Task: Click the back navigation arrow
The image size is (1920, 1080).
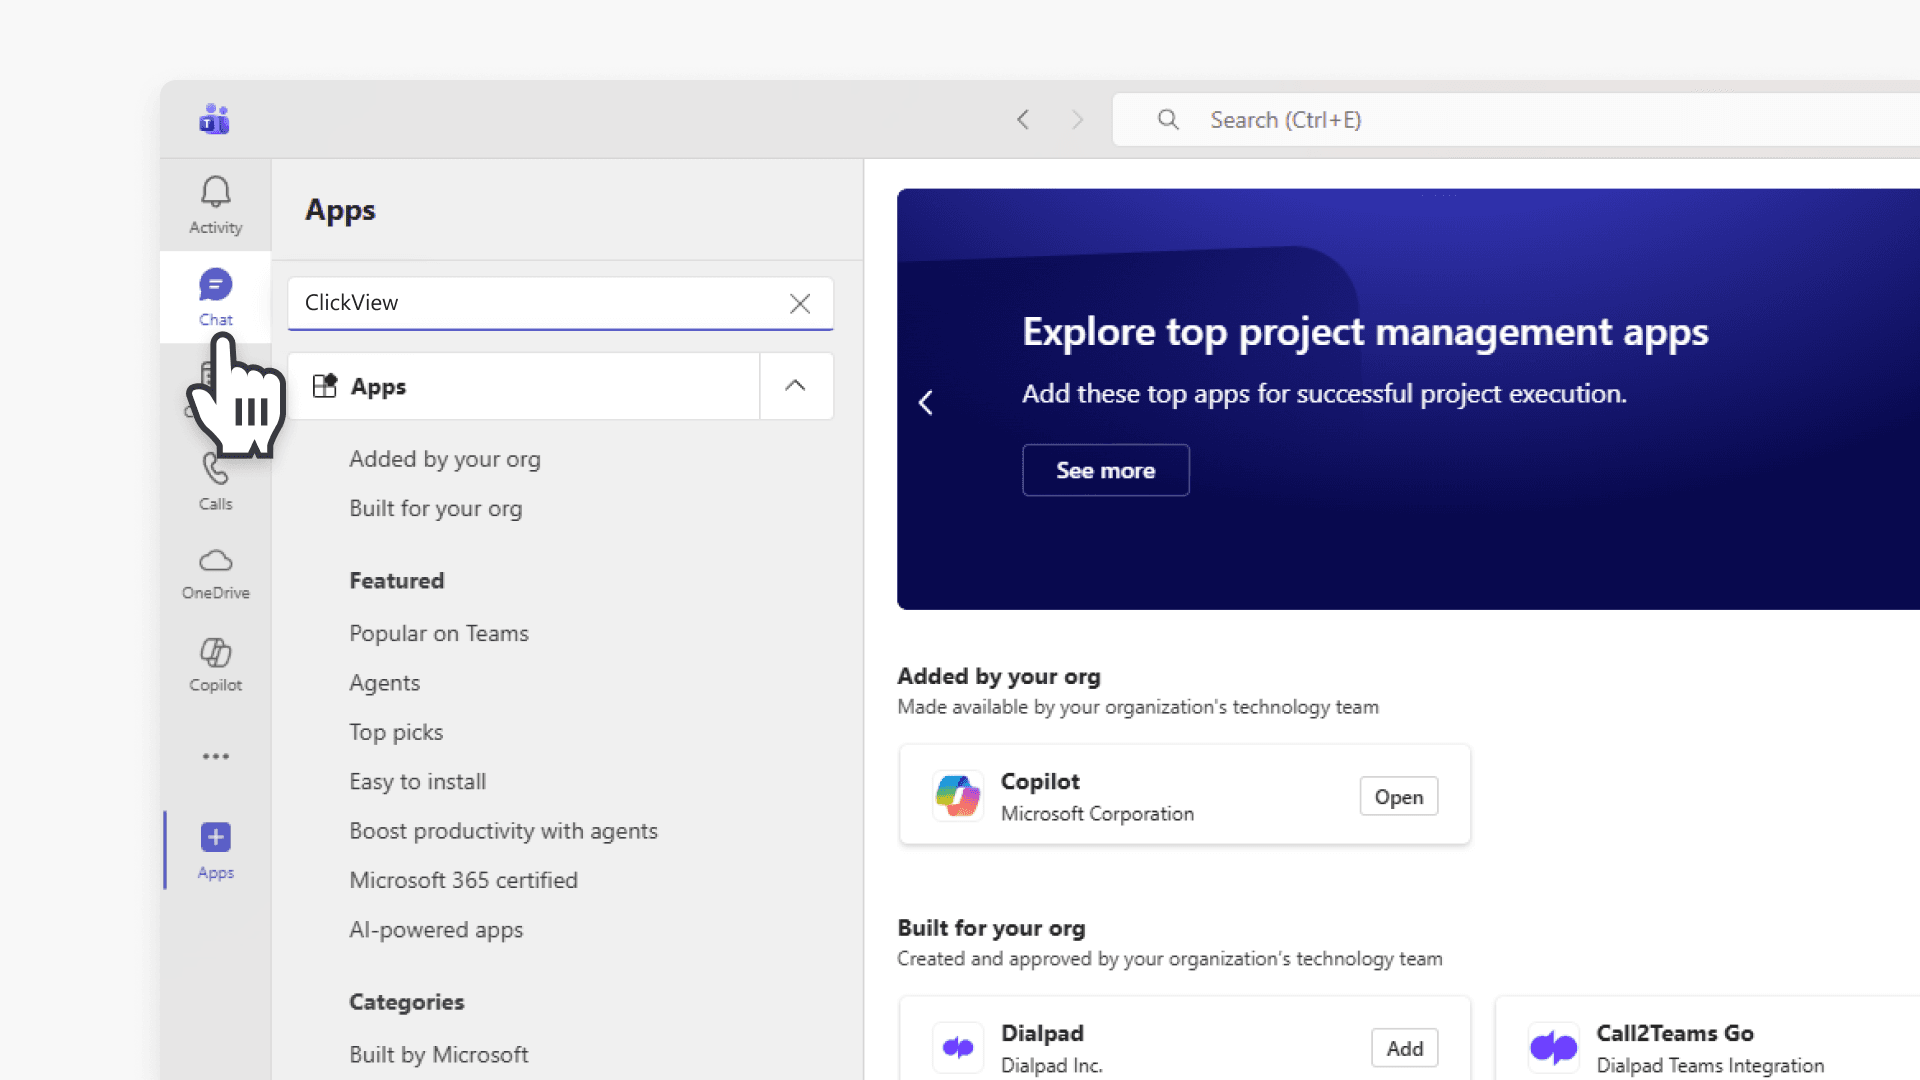Action: coord(1023,120)
